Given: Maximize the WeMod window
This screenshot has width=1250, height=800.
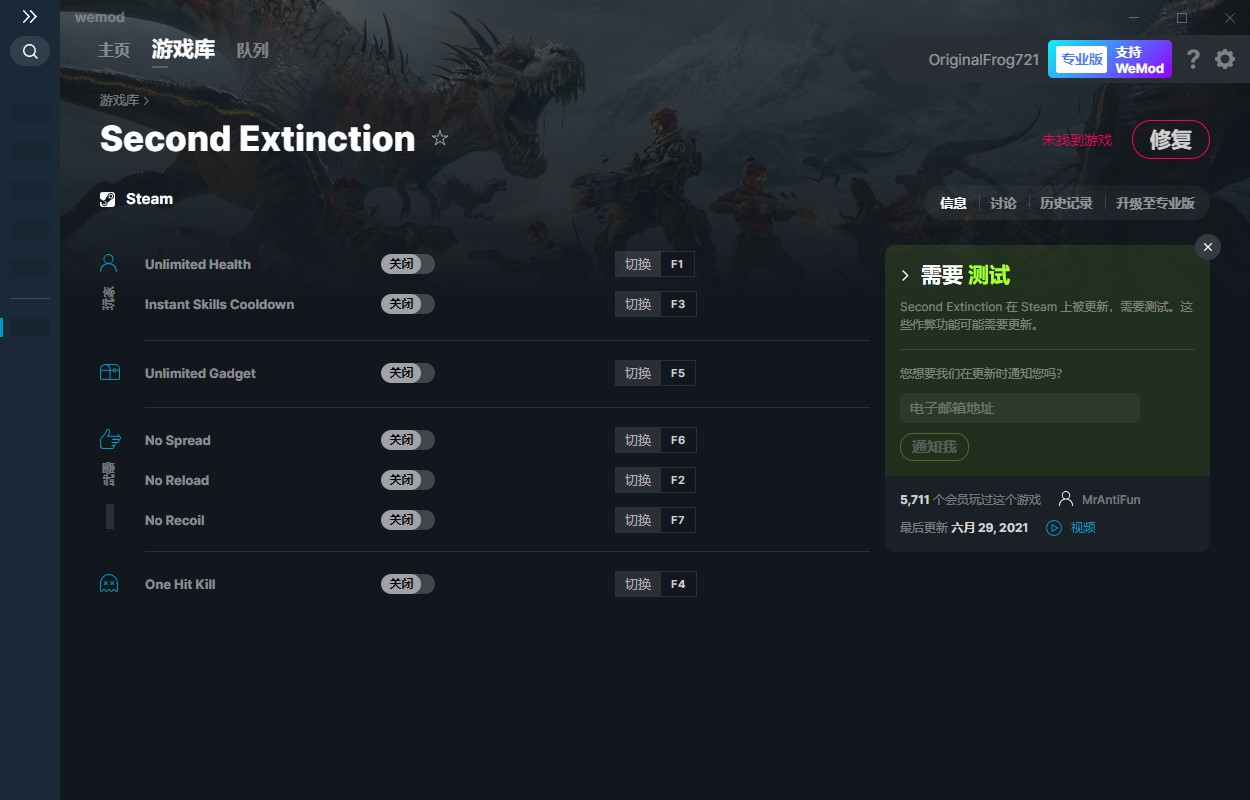Looking at the screenshot, I should click(x=1182, y=18).
